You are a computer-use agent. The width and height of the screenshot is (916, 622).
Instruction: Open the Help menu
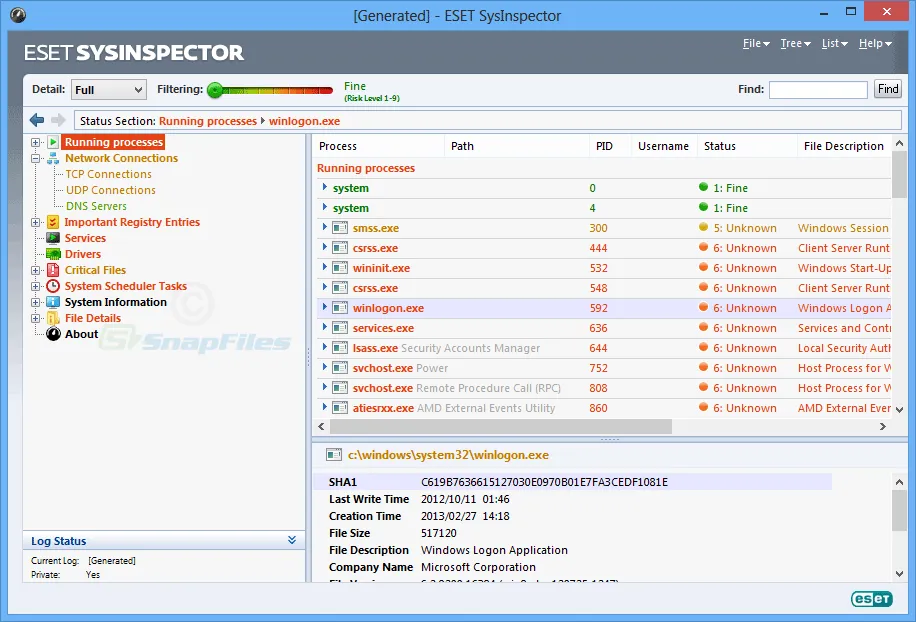coord(875,44)
